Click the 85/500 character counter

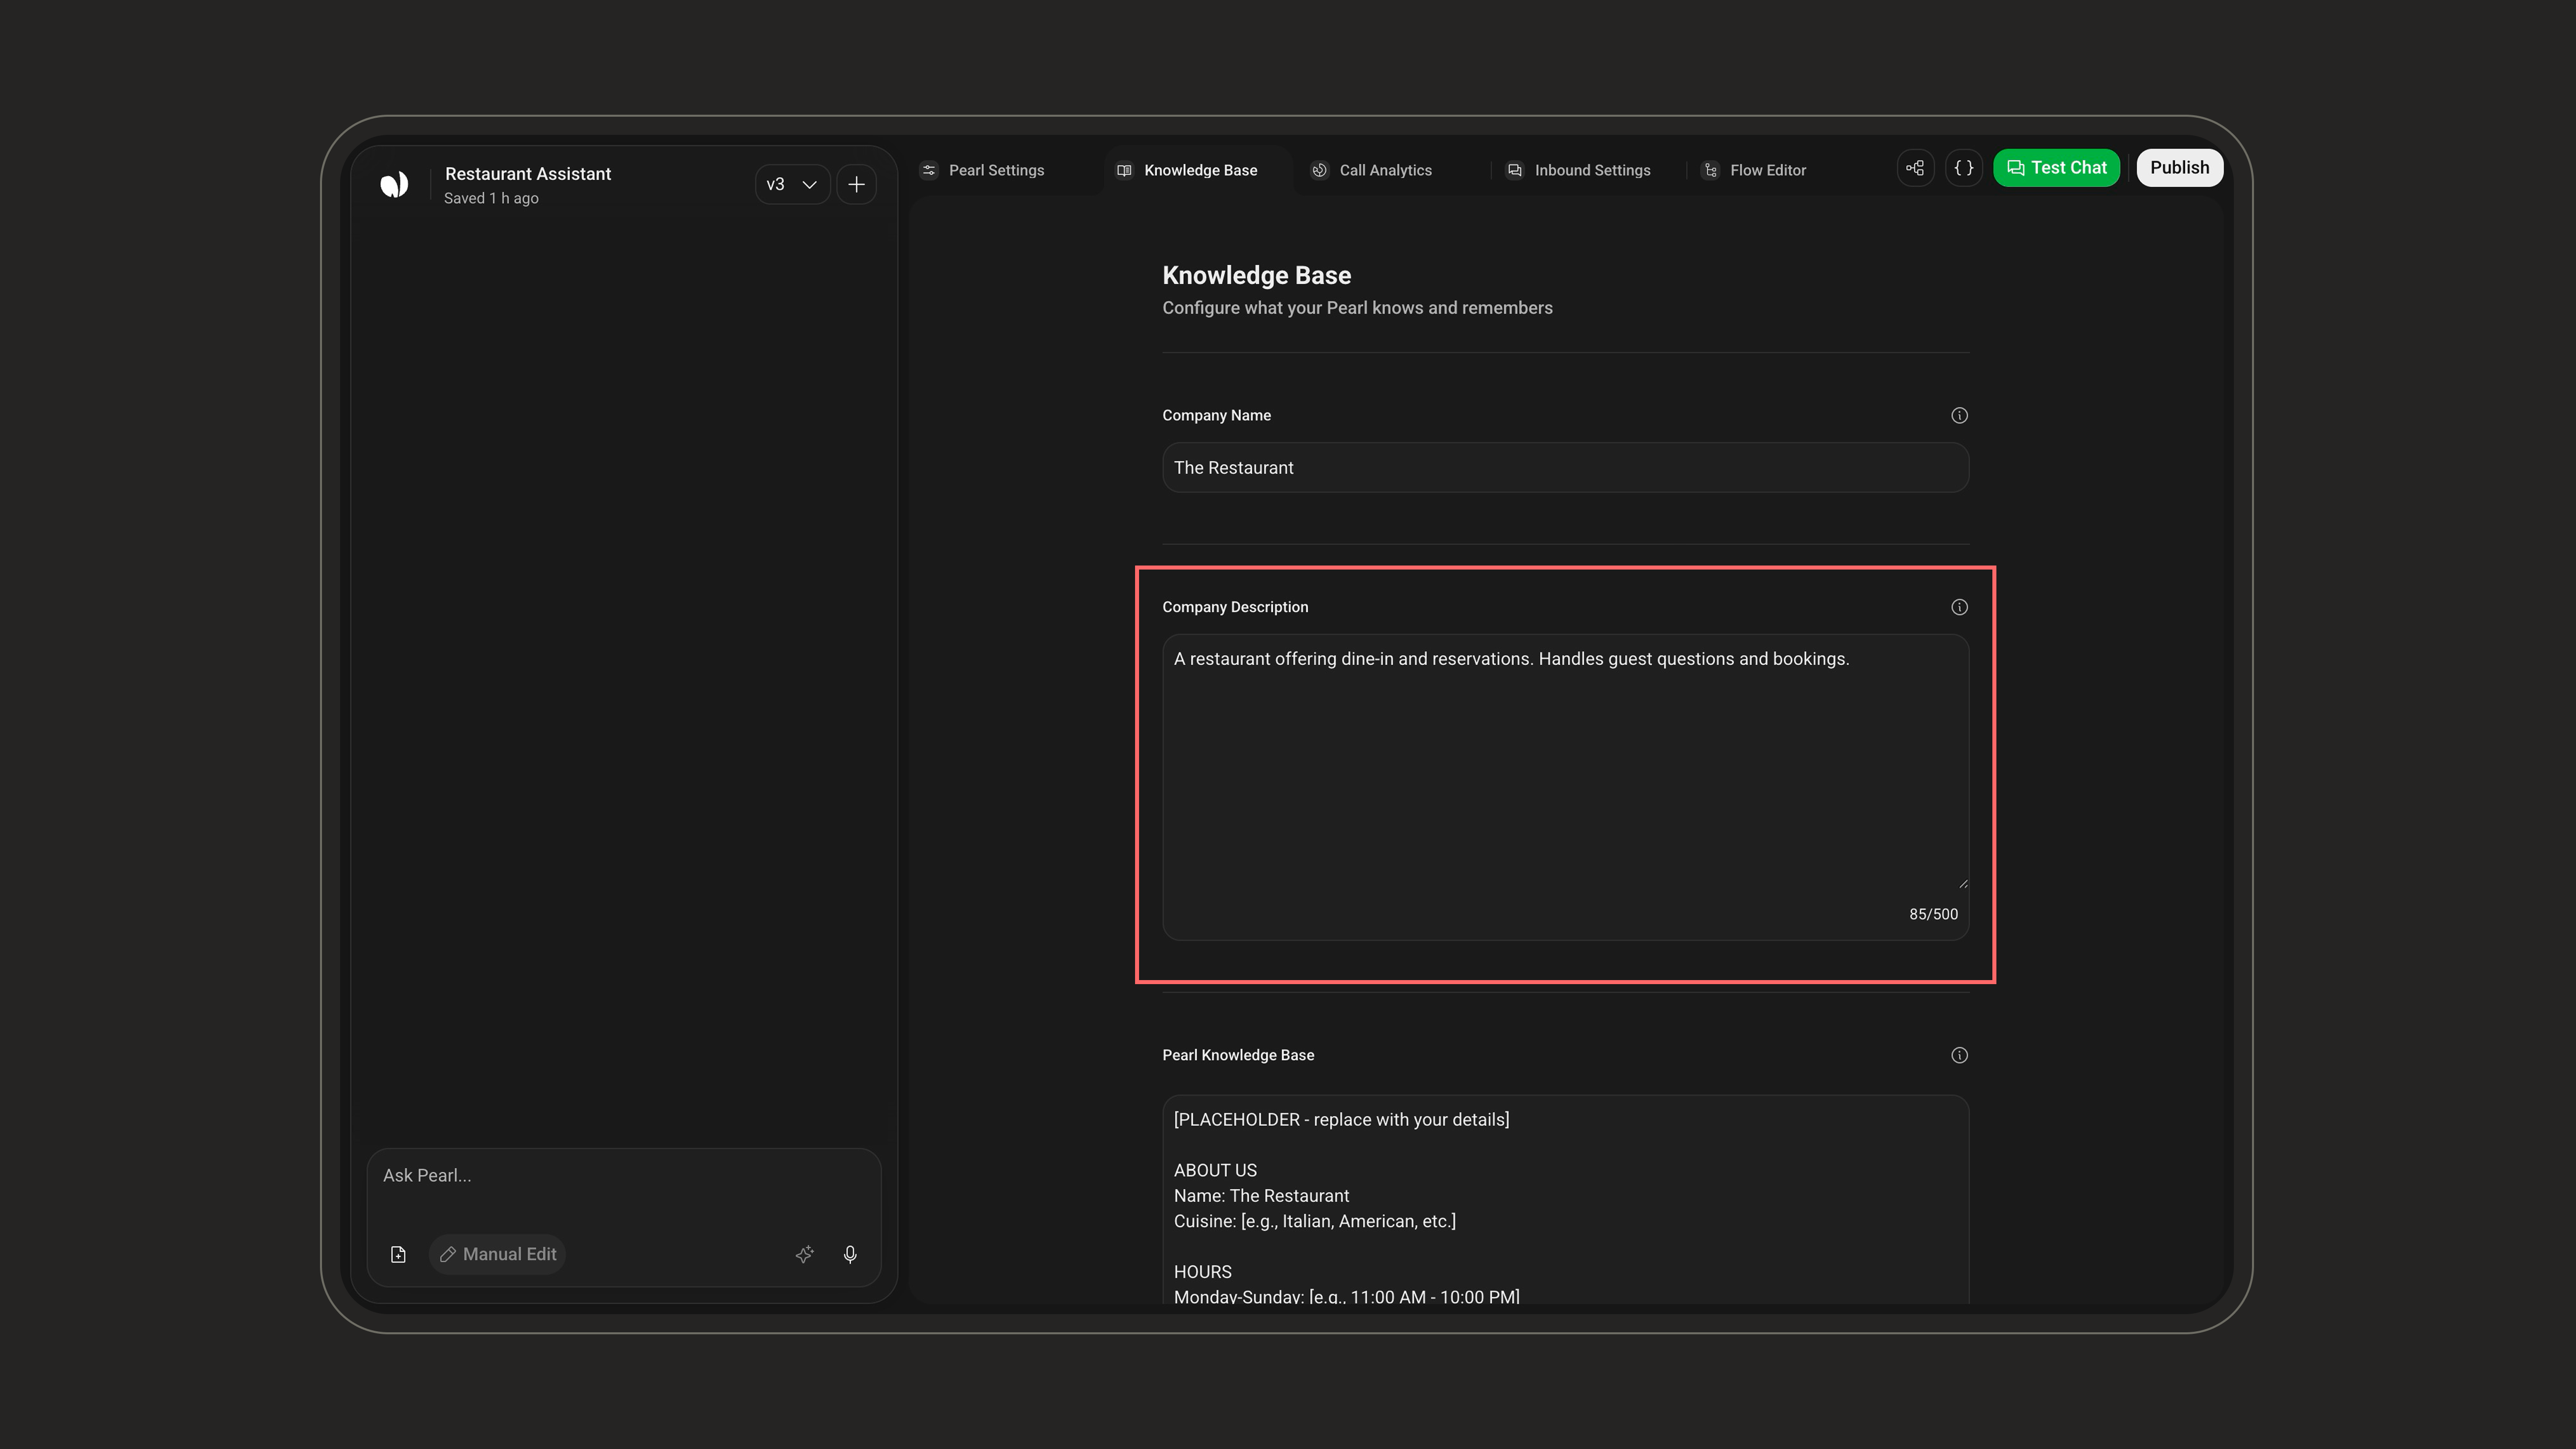tap(1933, 914)
